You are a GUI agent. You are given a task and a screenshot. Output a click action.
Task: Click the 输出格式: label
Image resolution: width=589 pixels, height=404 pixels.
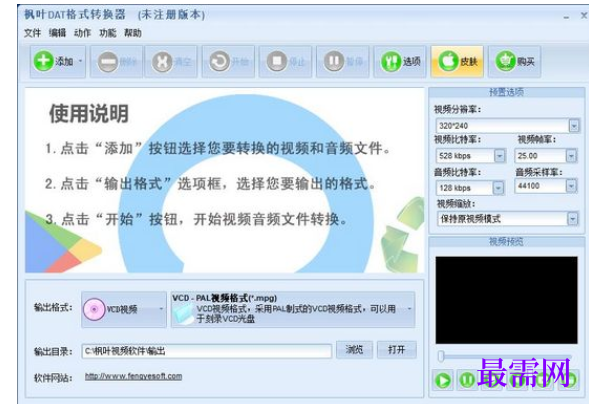click(53, 308)
